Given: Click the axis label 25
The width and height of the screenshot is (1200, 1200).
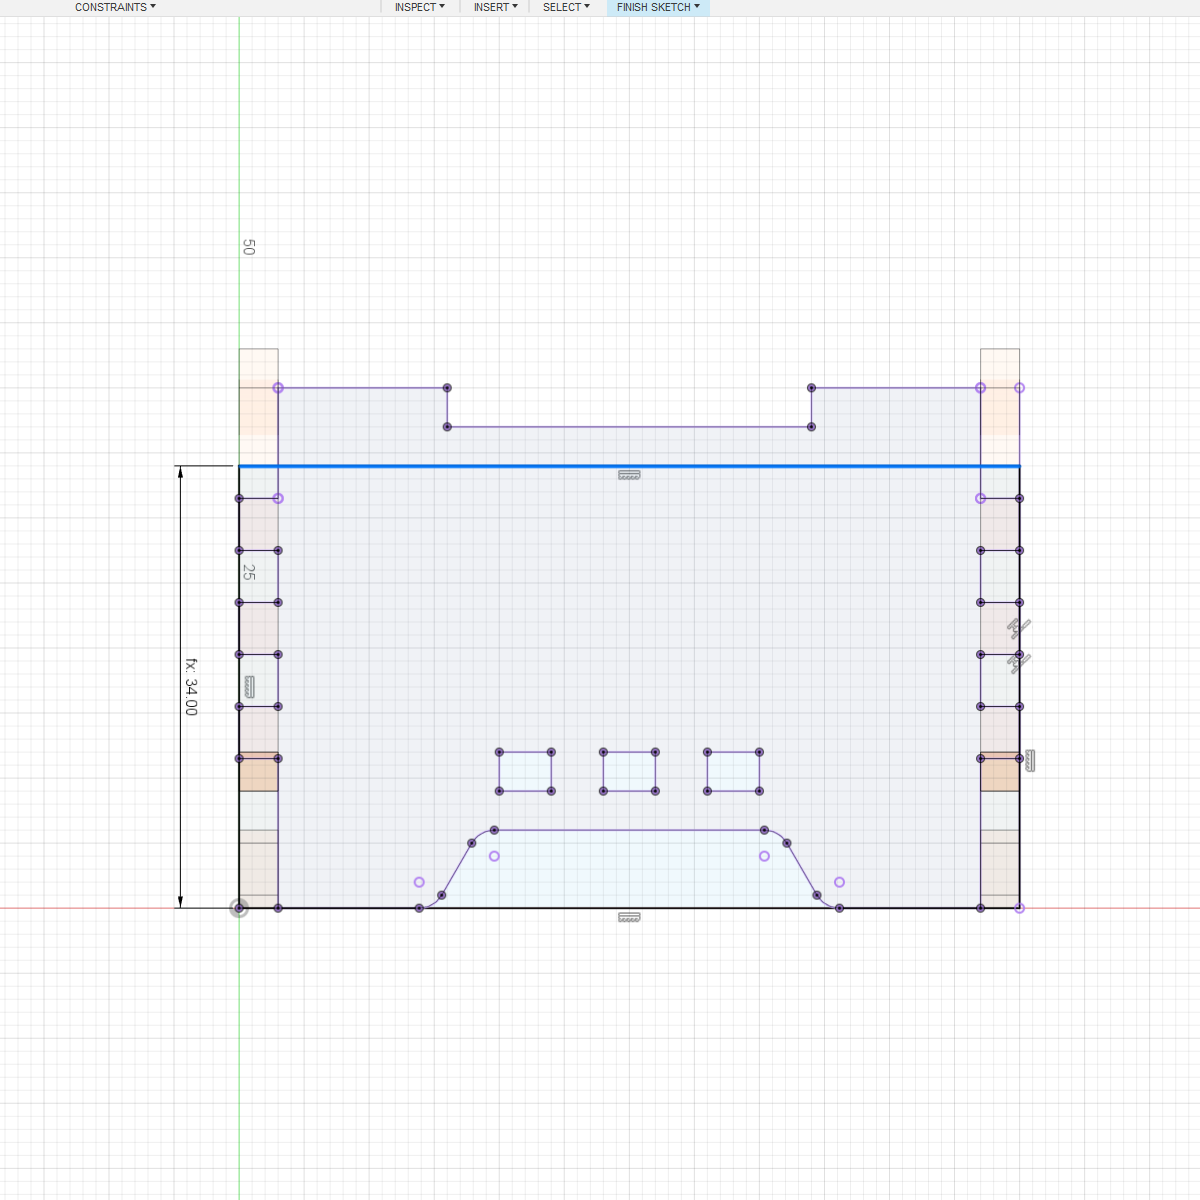Looking at the screenshot, I should (249, 572).
